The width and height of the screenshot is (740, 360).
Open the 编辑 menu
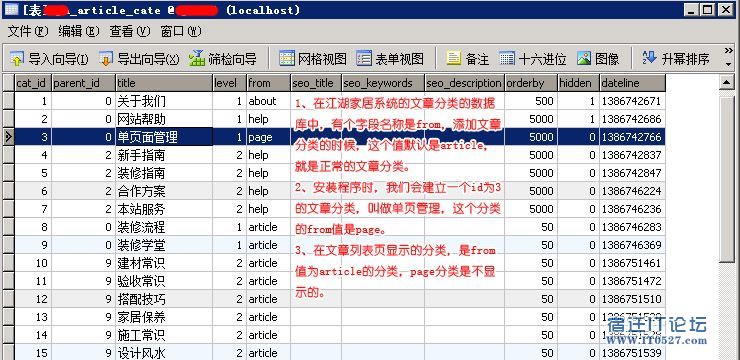(x=79, y=32)
